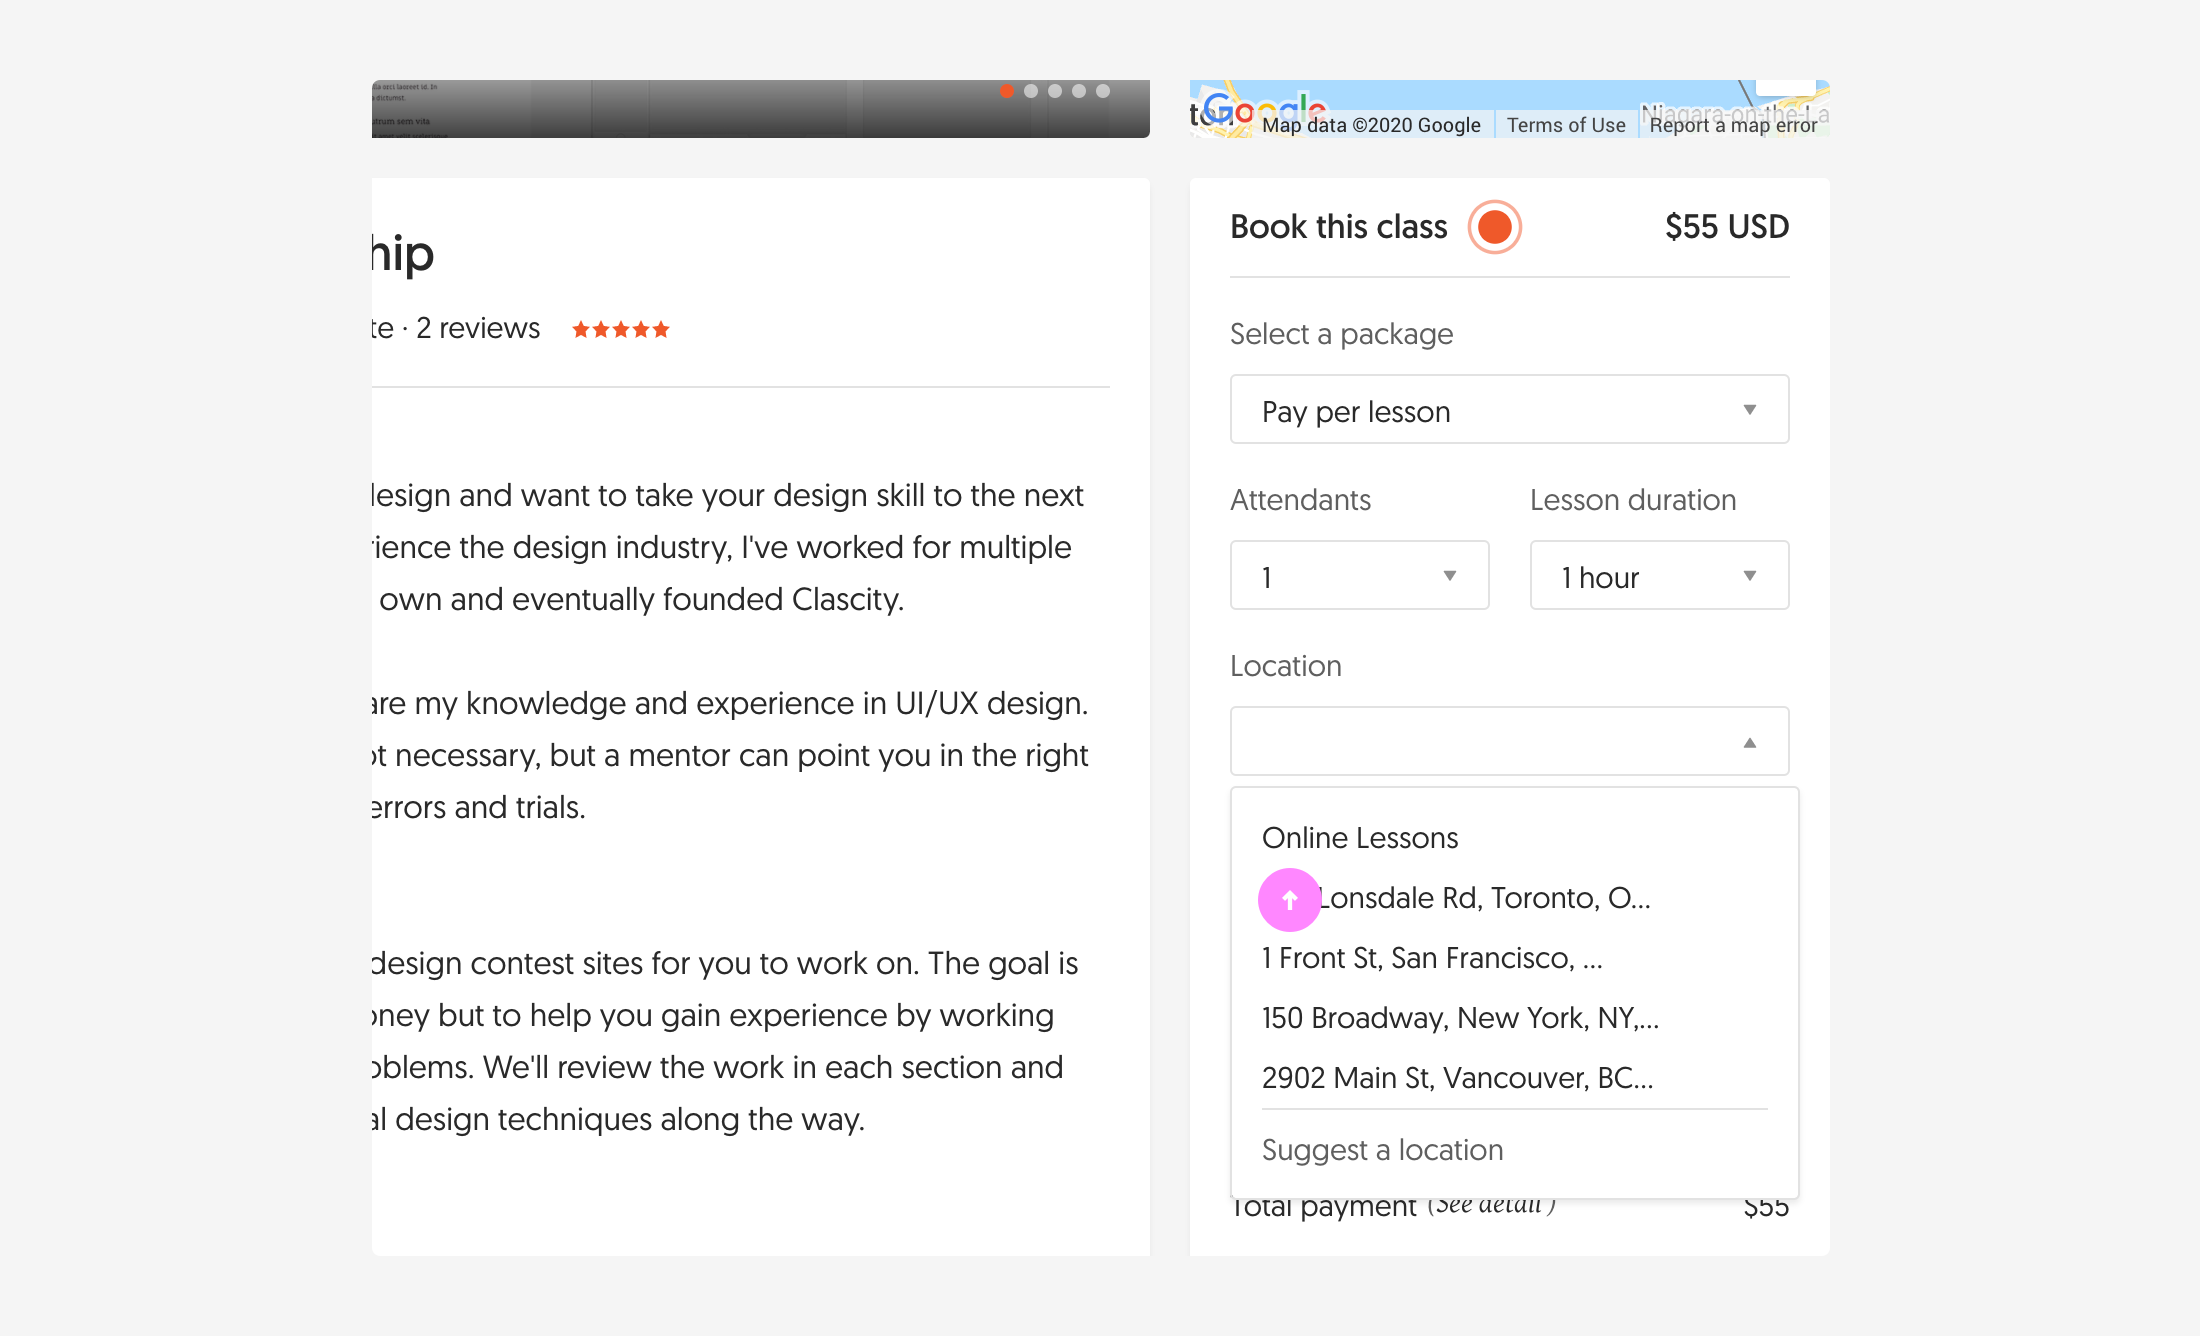Select the first orange carousel dot

coord(1006,91)
